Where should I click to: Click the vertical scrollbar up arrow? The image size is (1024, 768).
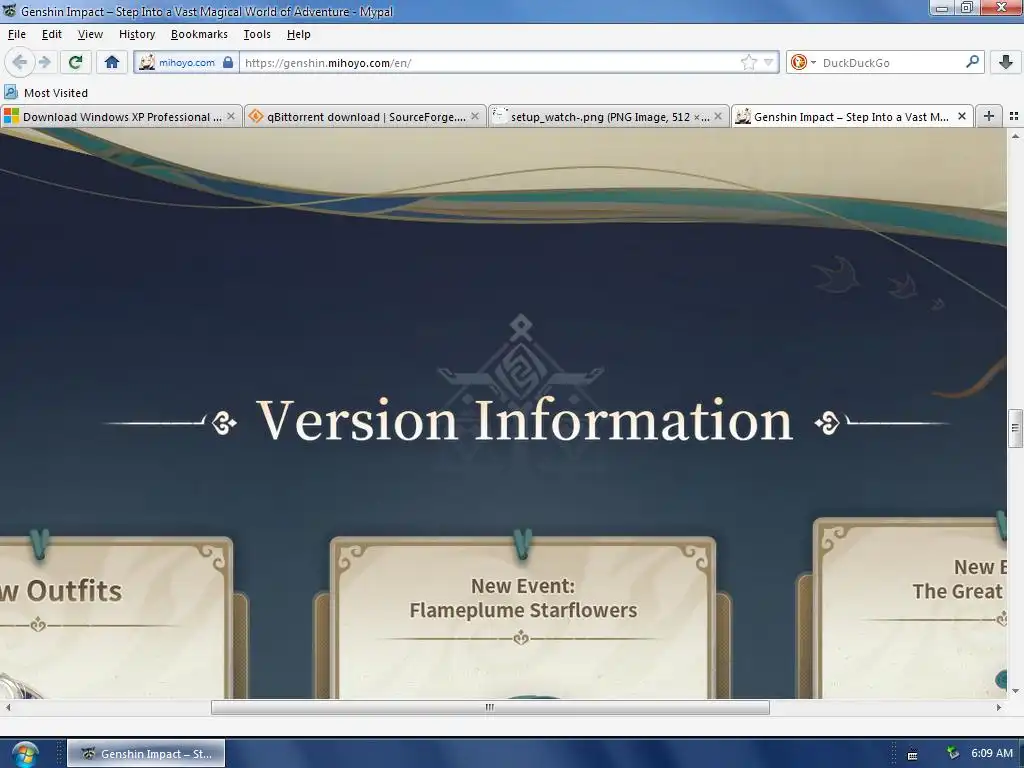1015,136
